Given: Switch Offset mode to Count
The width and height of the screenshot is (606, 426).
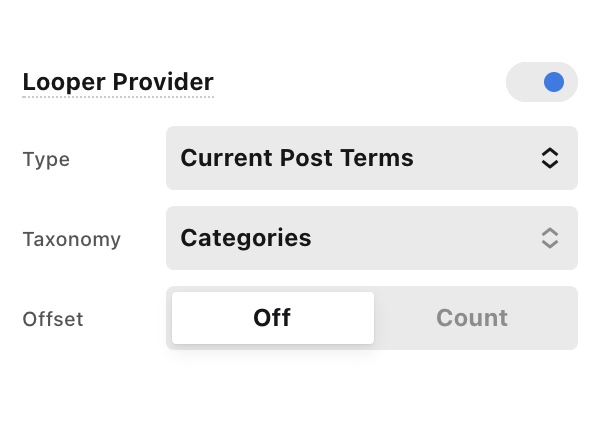Looking at the screenshot, I should coord(472,318).
